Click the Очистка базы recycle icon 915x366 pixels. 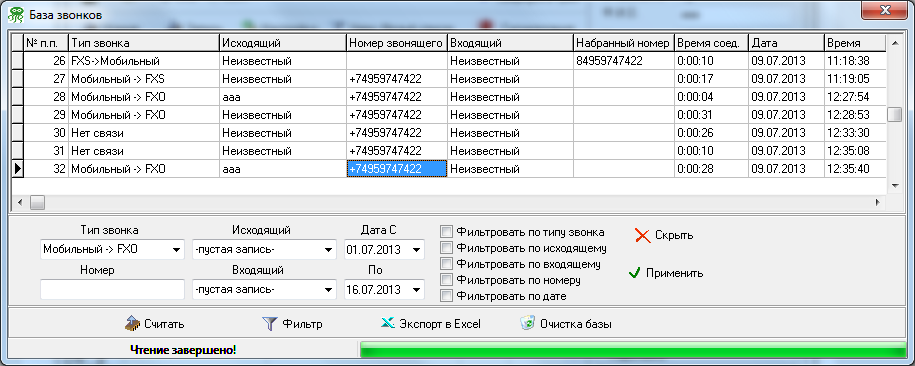click(528, 323)
